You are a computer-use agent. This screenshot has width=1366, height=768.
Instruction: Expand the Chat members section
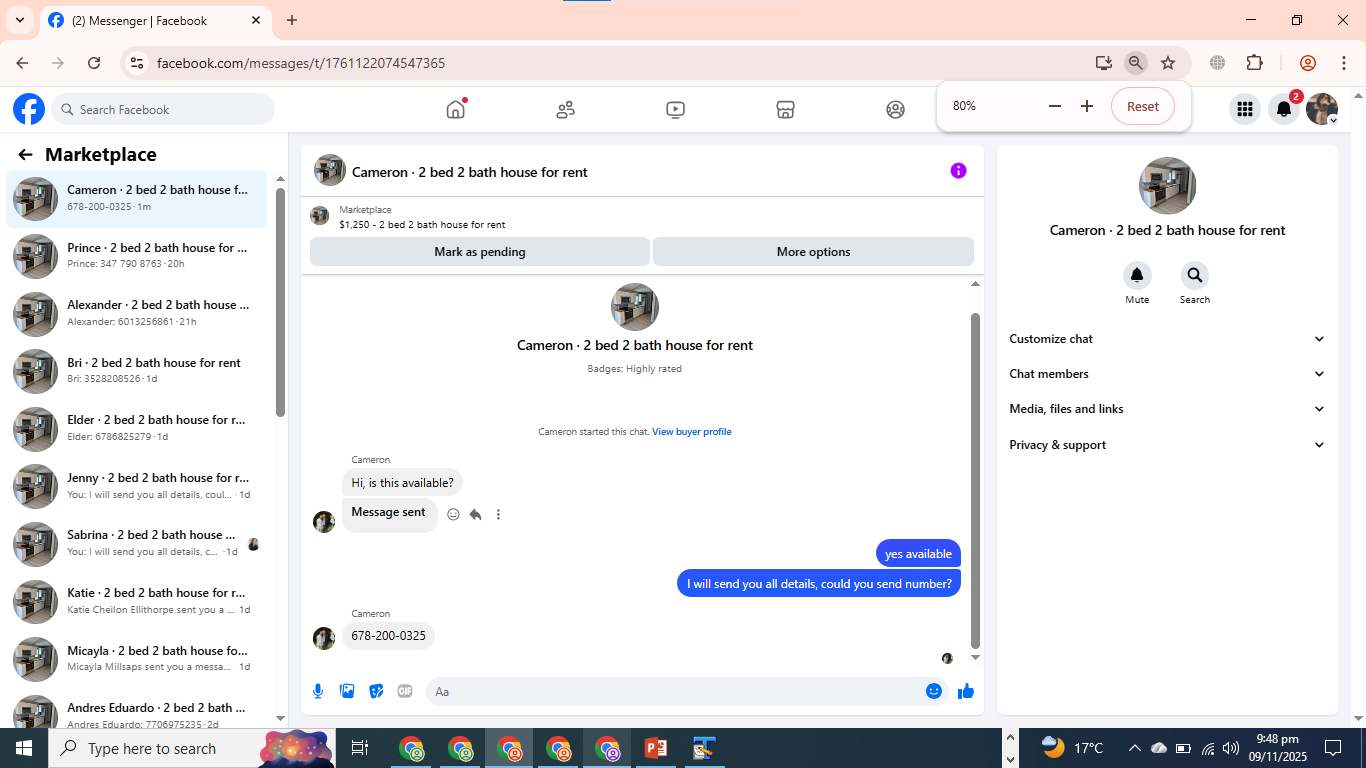(x=1167, y=374)
